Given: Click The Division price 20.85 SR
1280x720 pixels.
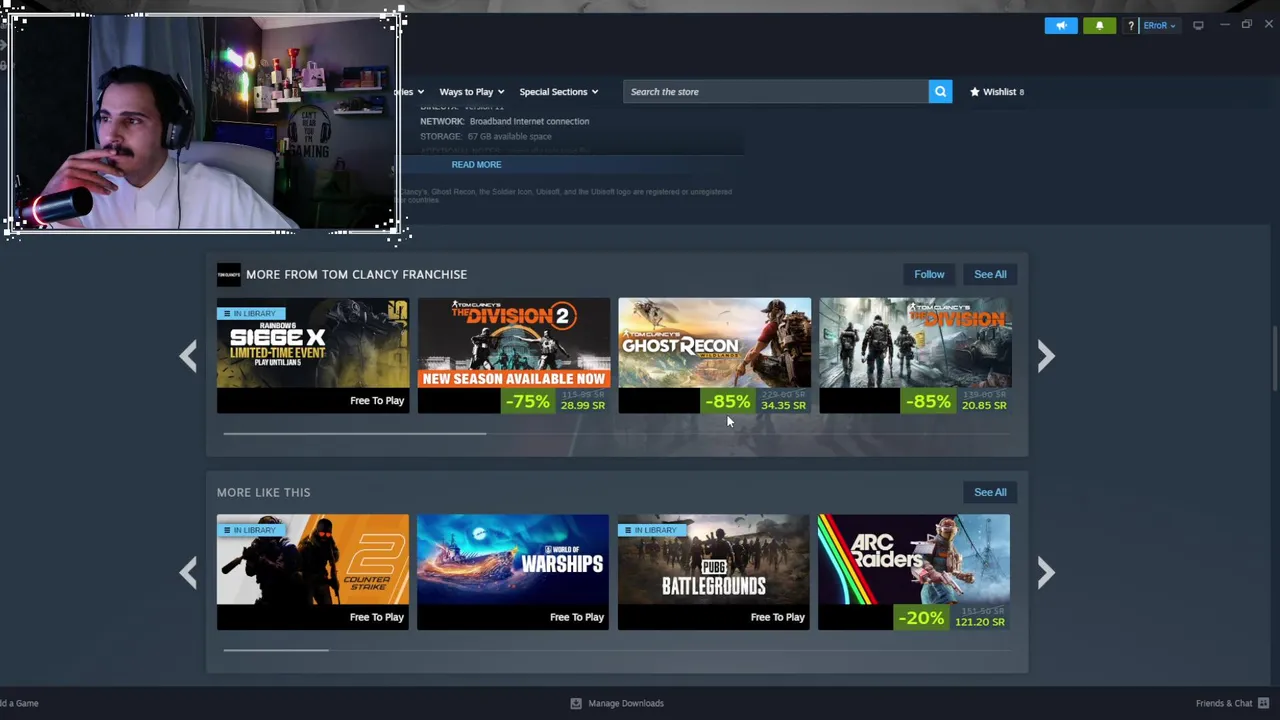Looking at the screenshot, I should [984, 405].
